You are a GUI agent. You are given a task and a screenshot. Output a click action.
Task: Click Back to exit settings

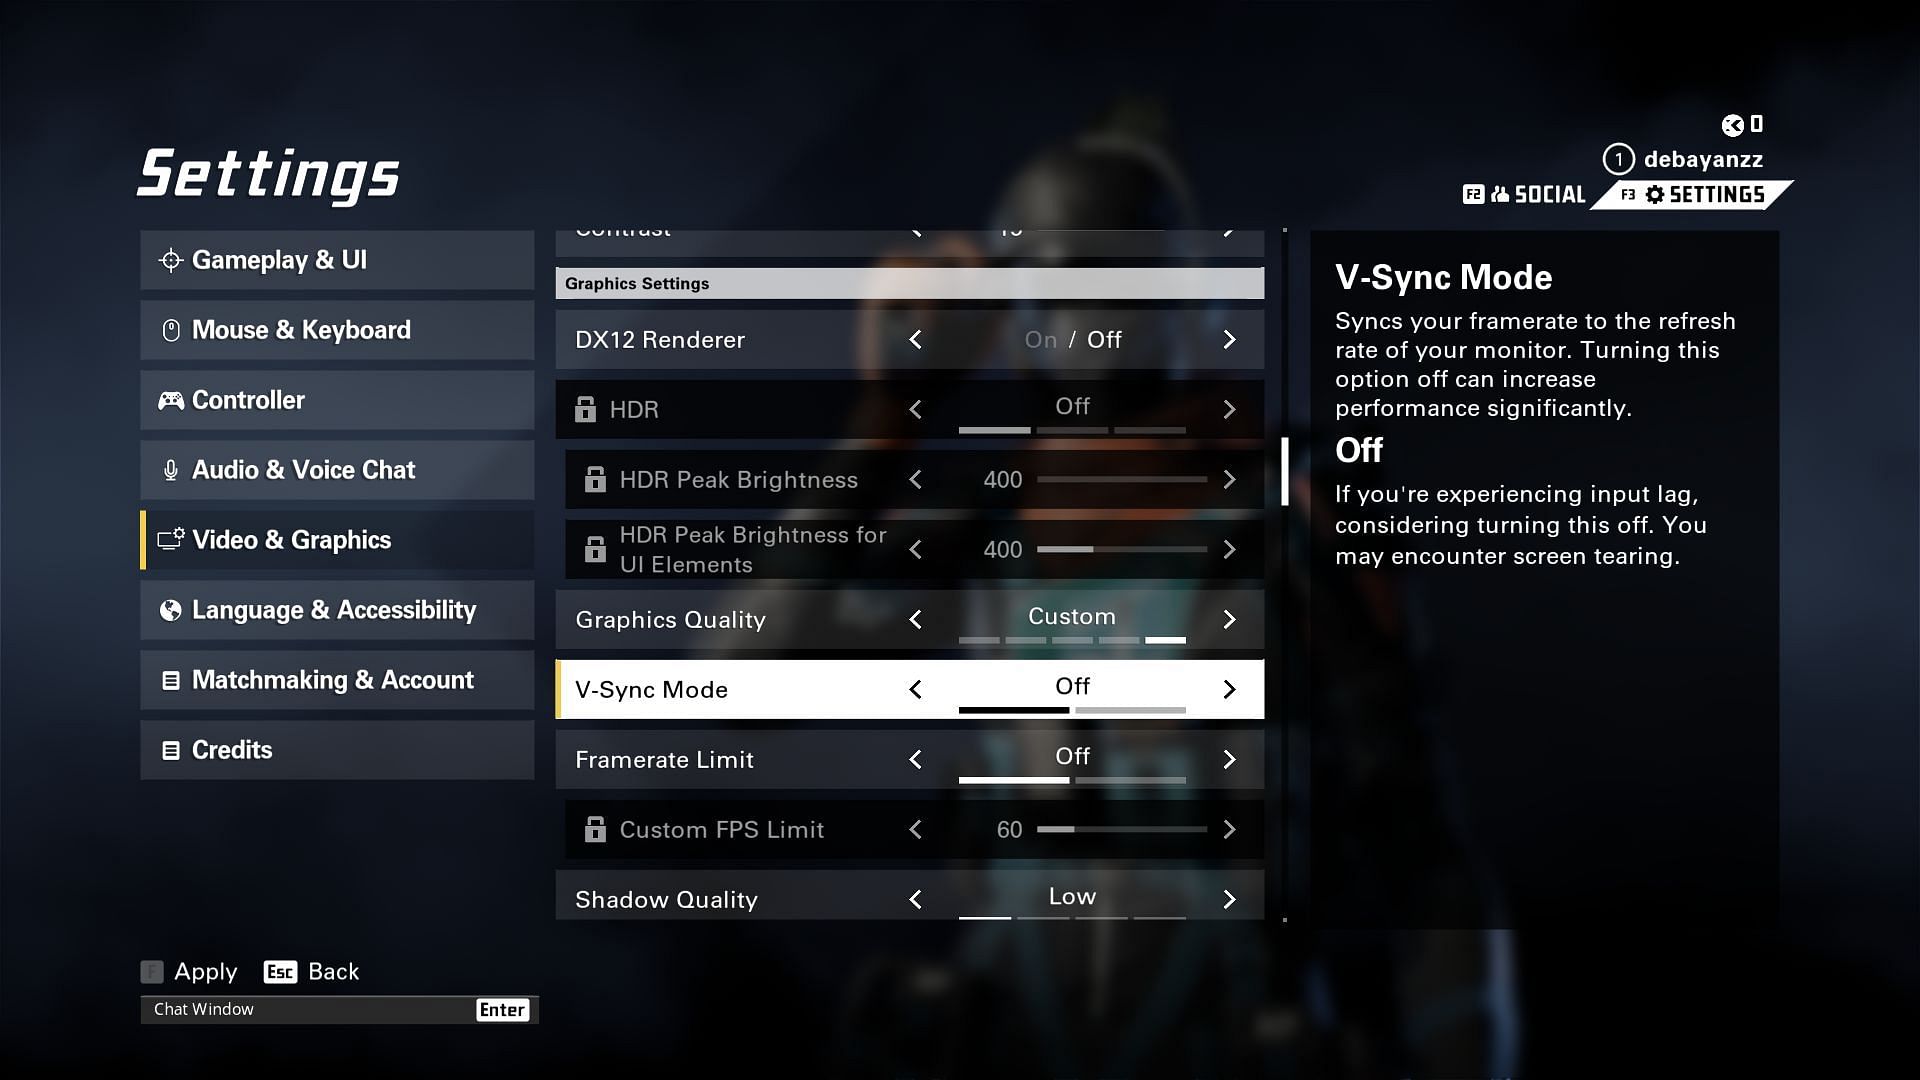pyautogui.click(x=332, y=972)
